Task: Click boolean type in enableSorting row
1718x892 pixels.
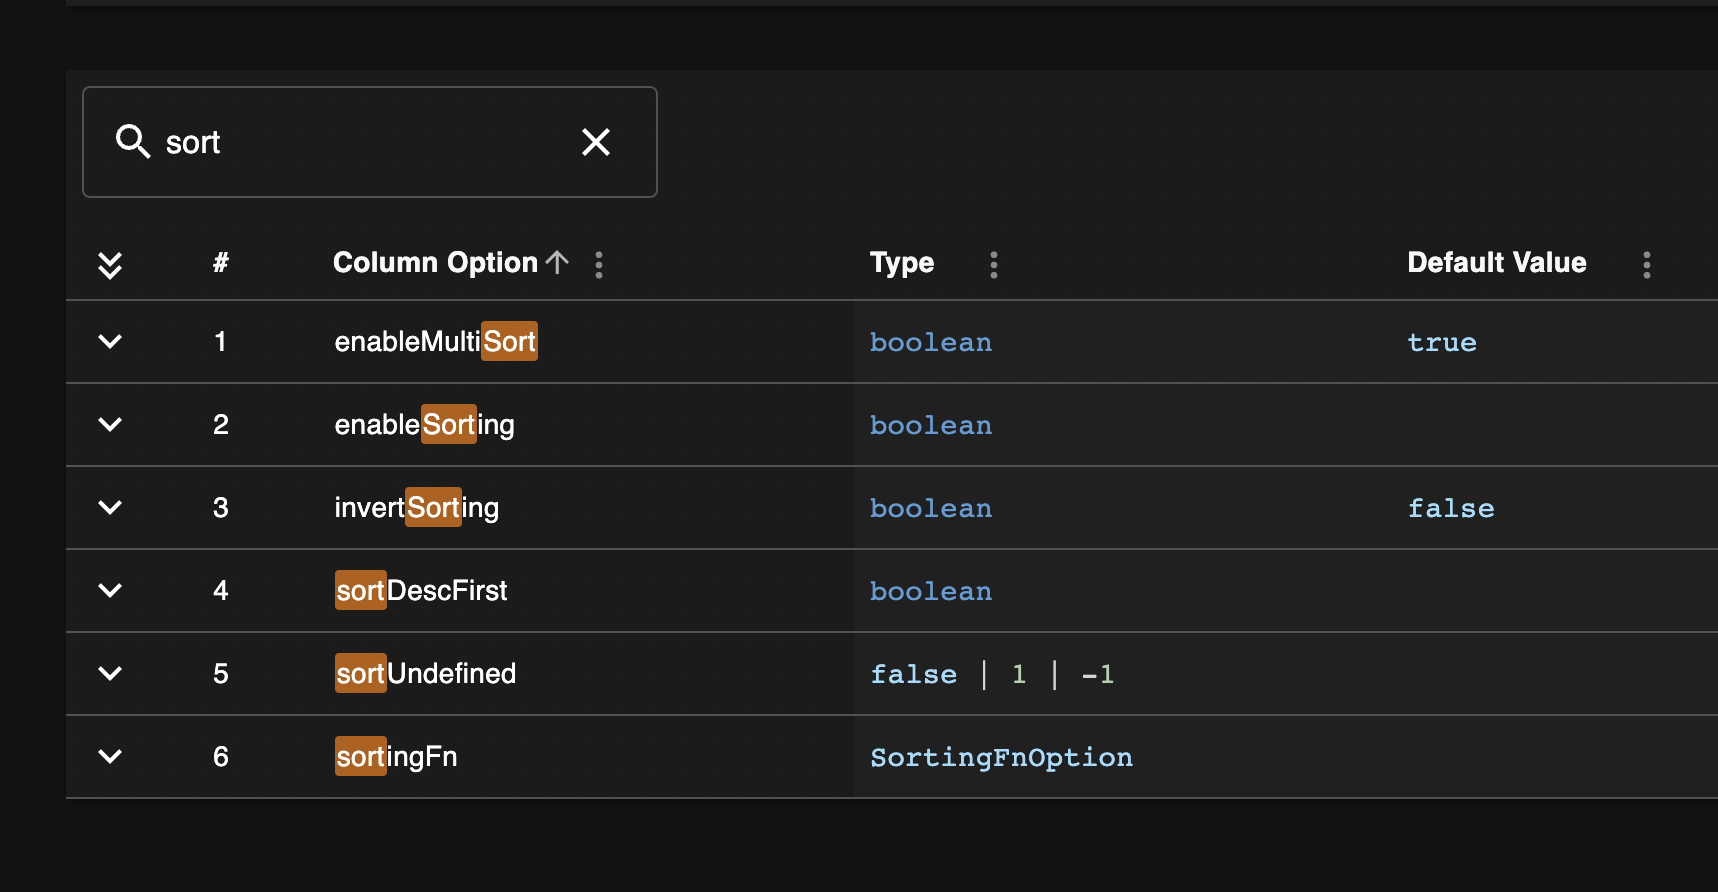Action: point(931,425)
